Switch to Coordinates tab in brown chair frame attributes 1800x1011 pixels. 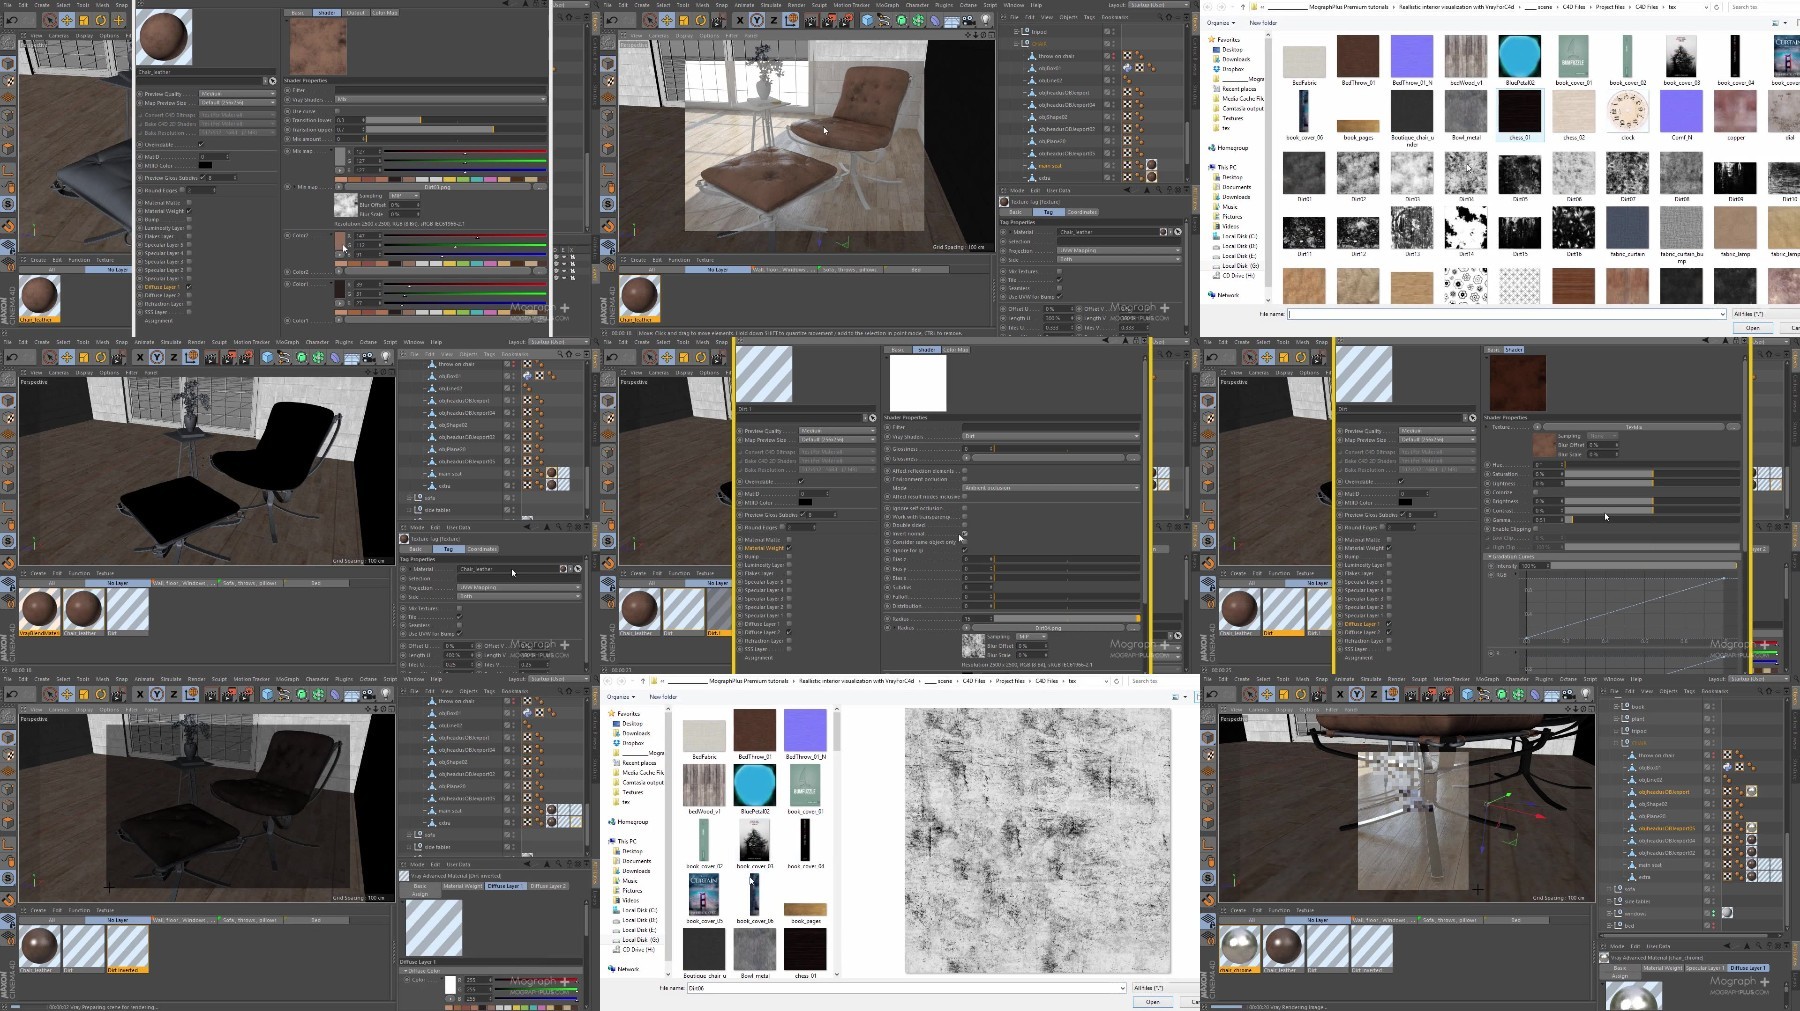click(x=1082, y=212)
